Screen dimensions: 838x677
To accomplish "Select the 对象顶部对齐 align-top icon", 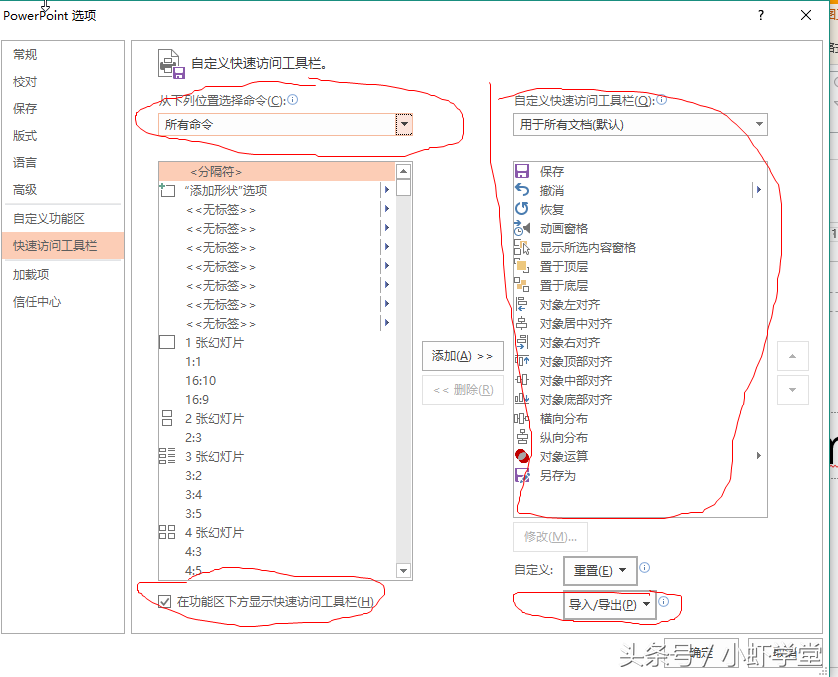I will coord(522,361).
